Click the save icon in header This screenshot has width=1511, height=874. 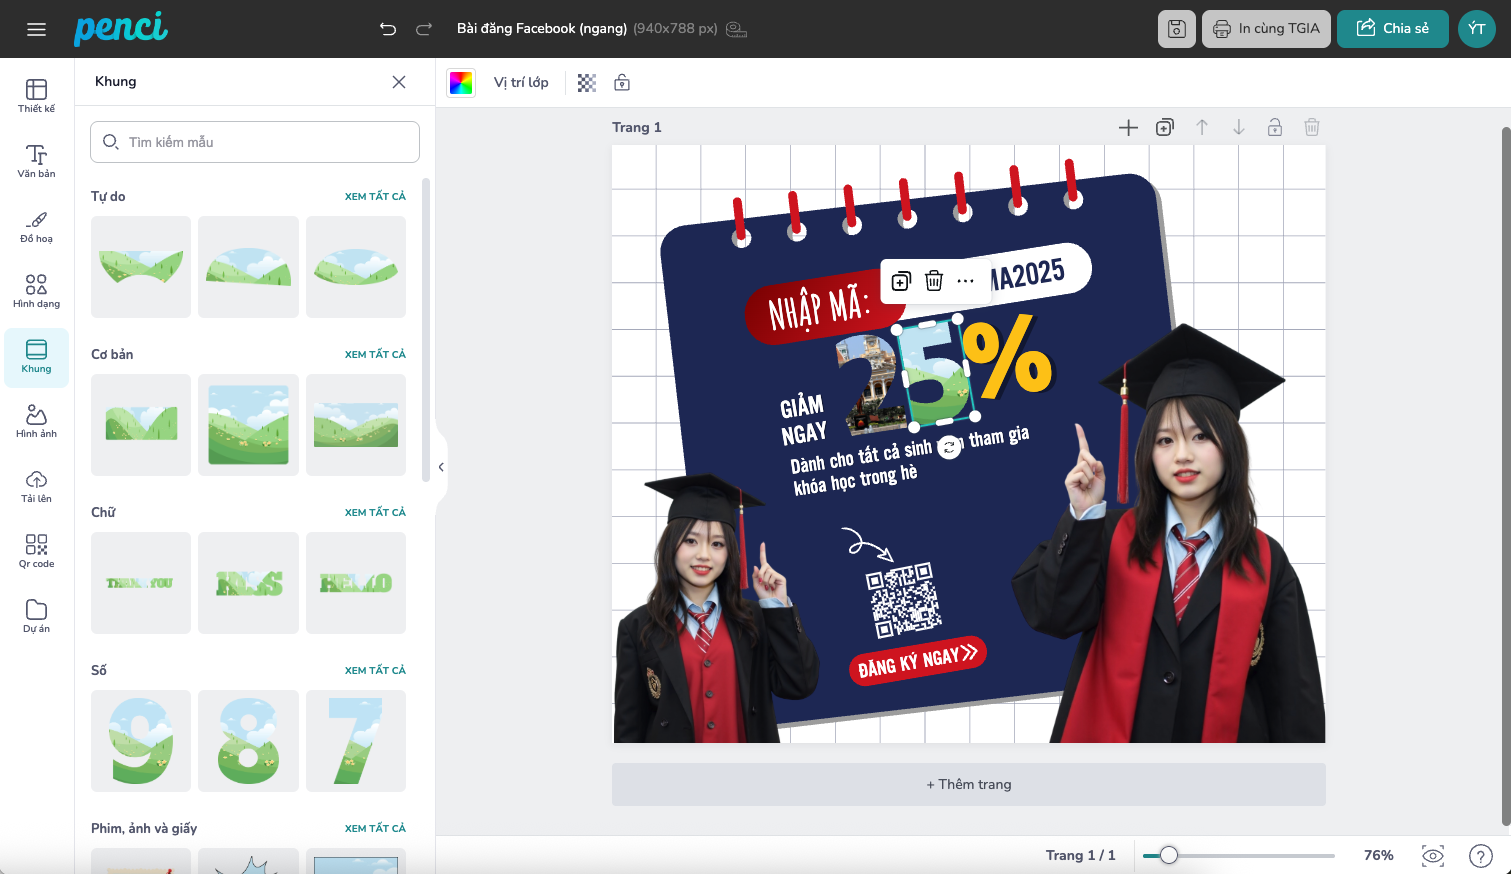pyautogui.click(x=1176, y=29)
